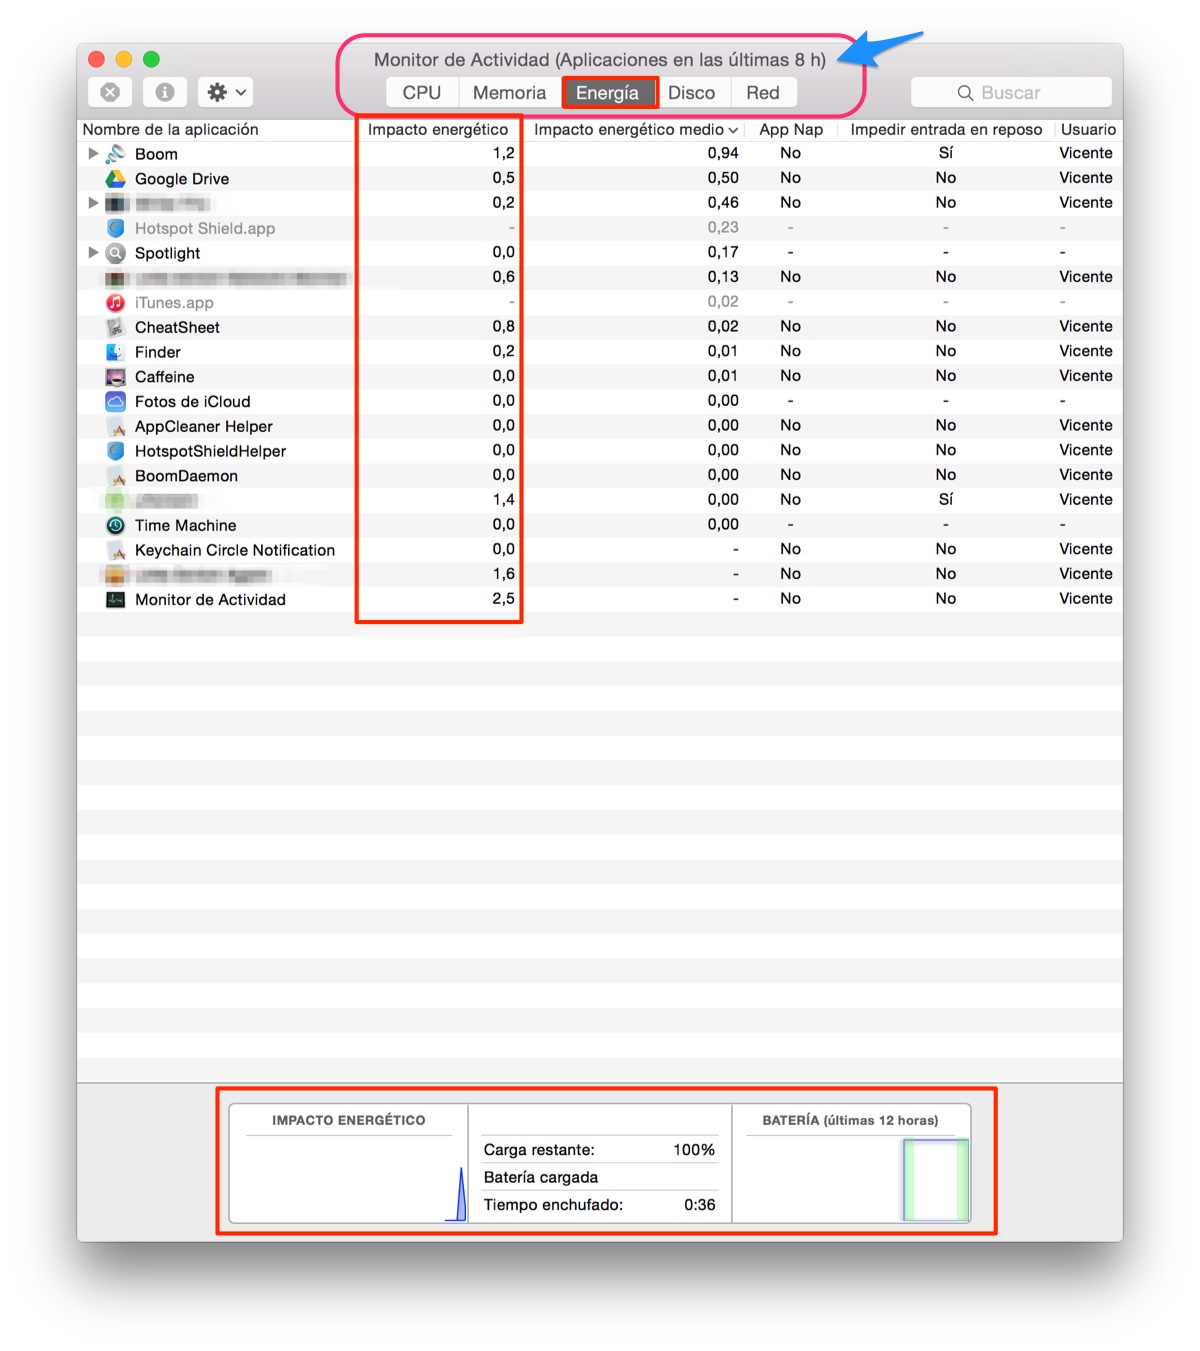
Task: Click the Google Drive app icon
Action: pos(116,179)
